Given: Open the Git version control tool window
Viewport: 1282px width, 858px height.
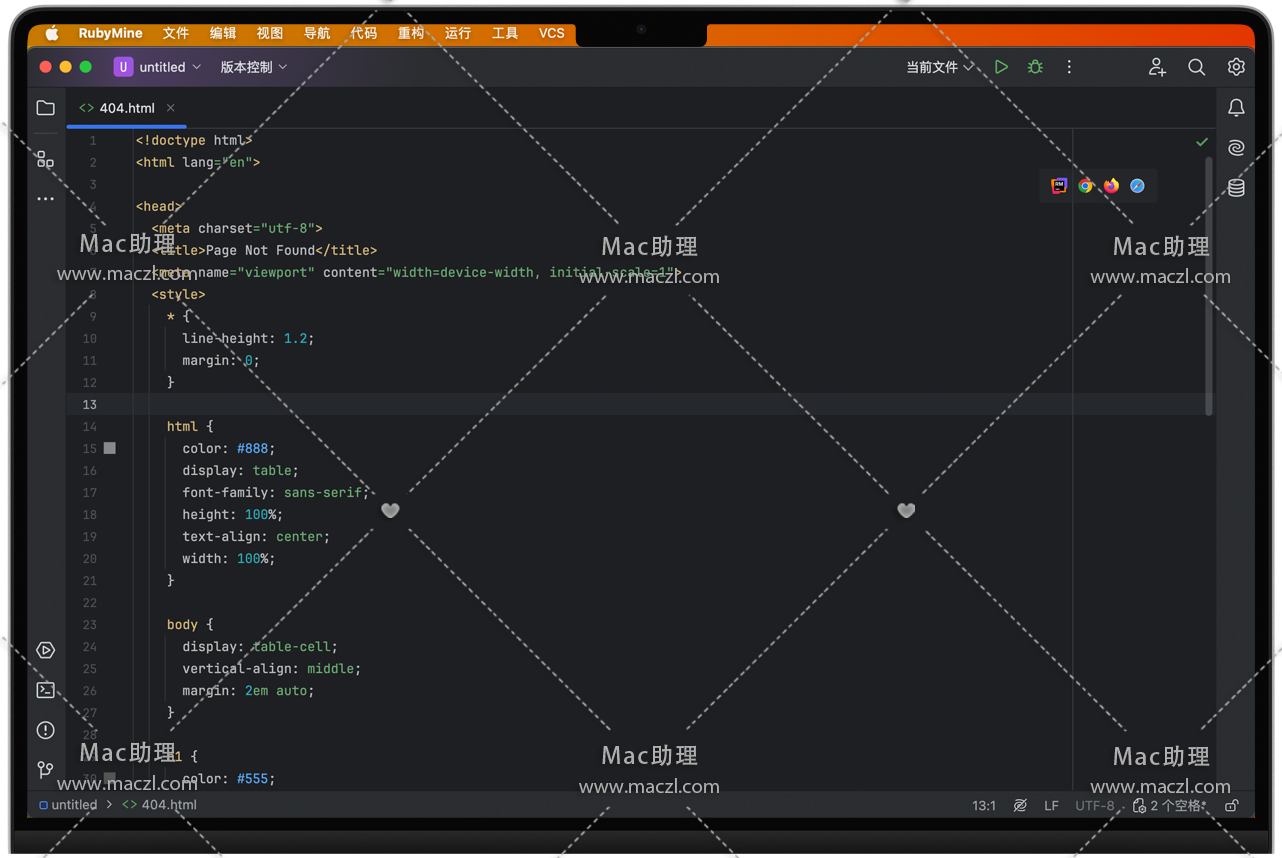Looking at the screenshot, I should tap(46, 770).
